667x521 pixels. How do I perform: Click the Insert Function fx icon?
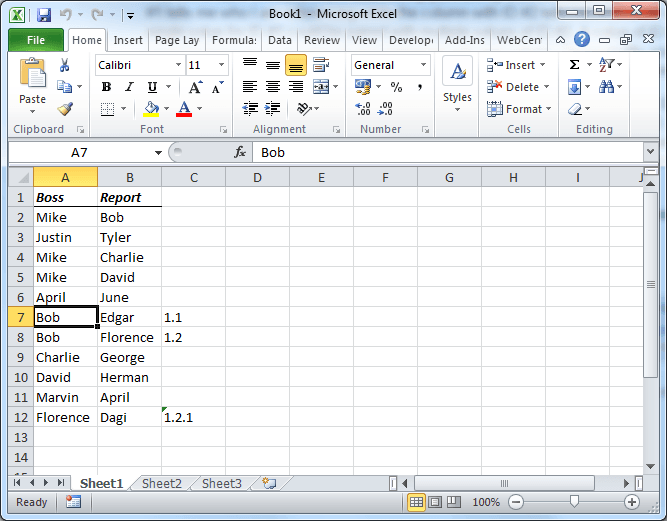coord(240,152)
